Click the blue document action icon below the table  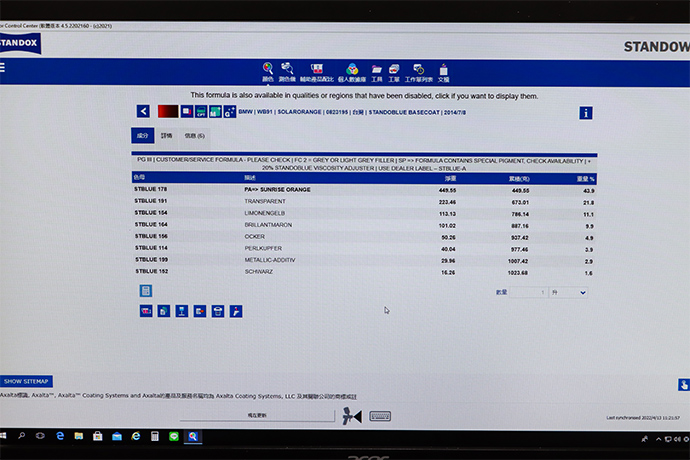click(164, 311)
